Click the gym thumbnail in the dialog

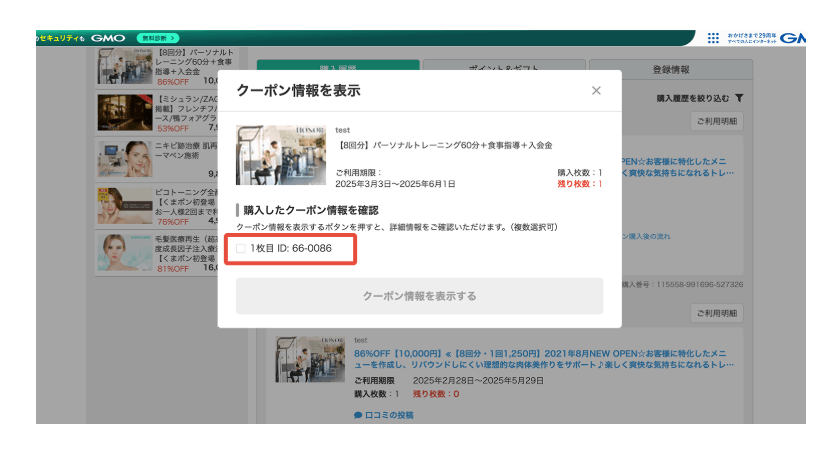pyautogui.click(x=281, y=155)
